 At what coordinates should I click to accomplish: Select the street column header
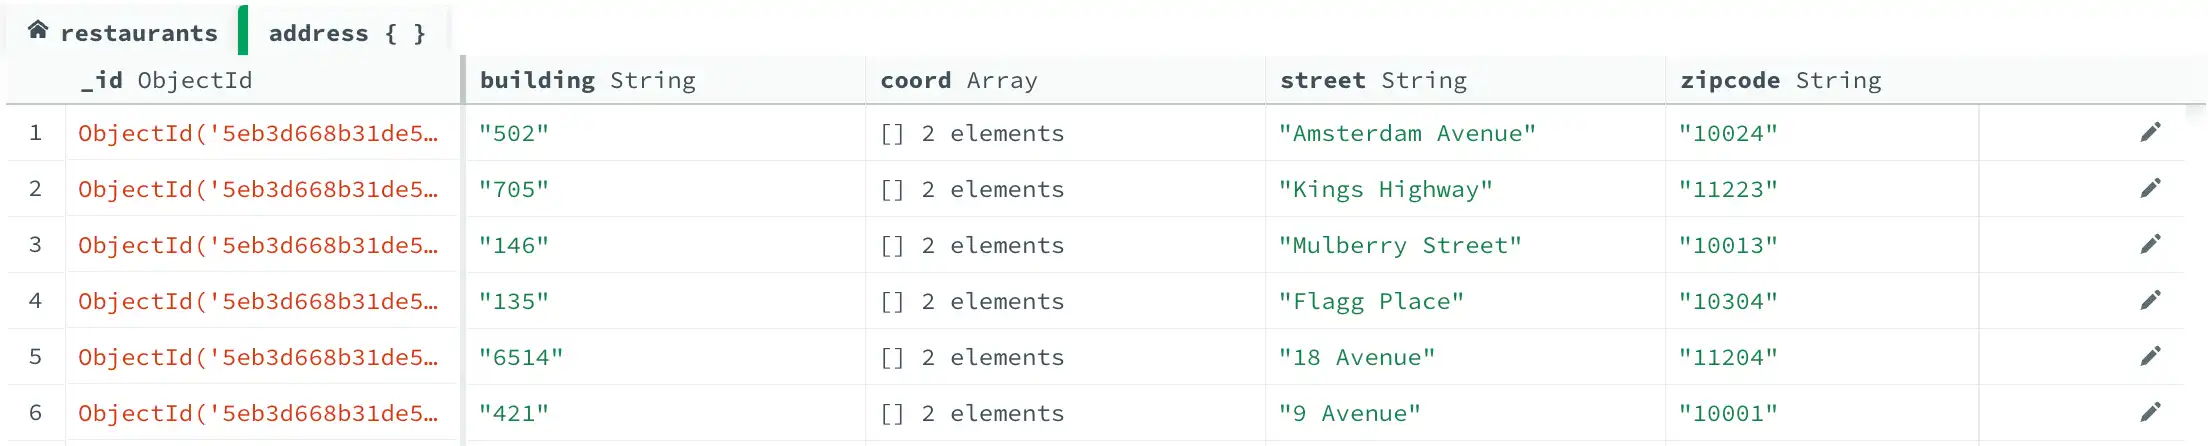click(1373, 80)
